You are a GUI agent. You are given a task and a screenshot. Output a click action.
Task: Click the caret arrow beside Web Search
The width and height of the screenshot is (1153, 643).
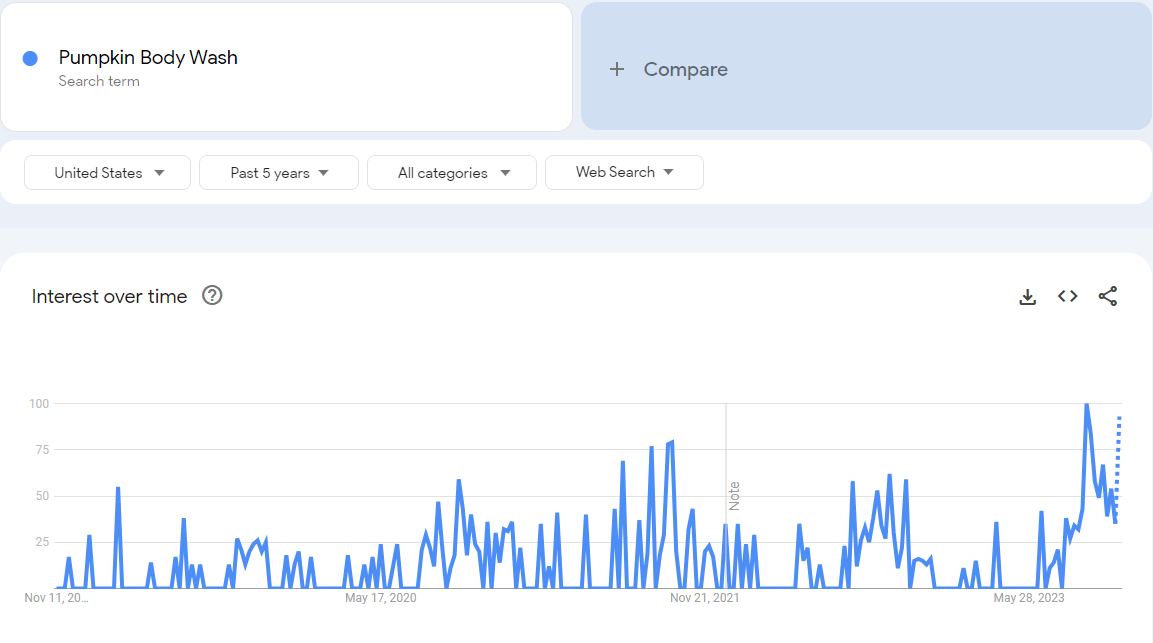coord(668,172)
